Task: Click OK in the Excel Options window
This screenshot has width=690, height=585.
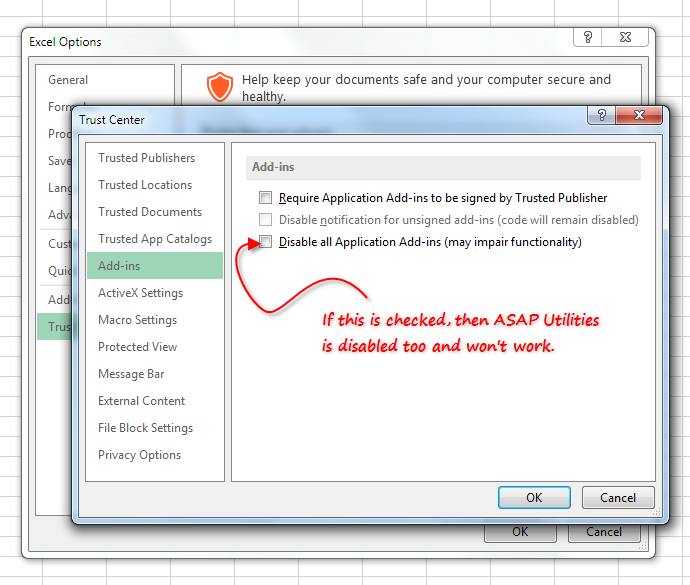Action: (x=520, y=532)
